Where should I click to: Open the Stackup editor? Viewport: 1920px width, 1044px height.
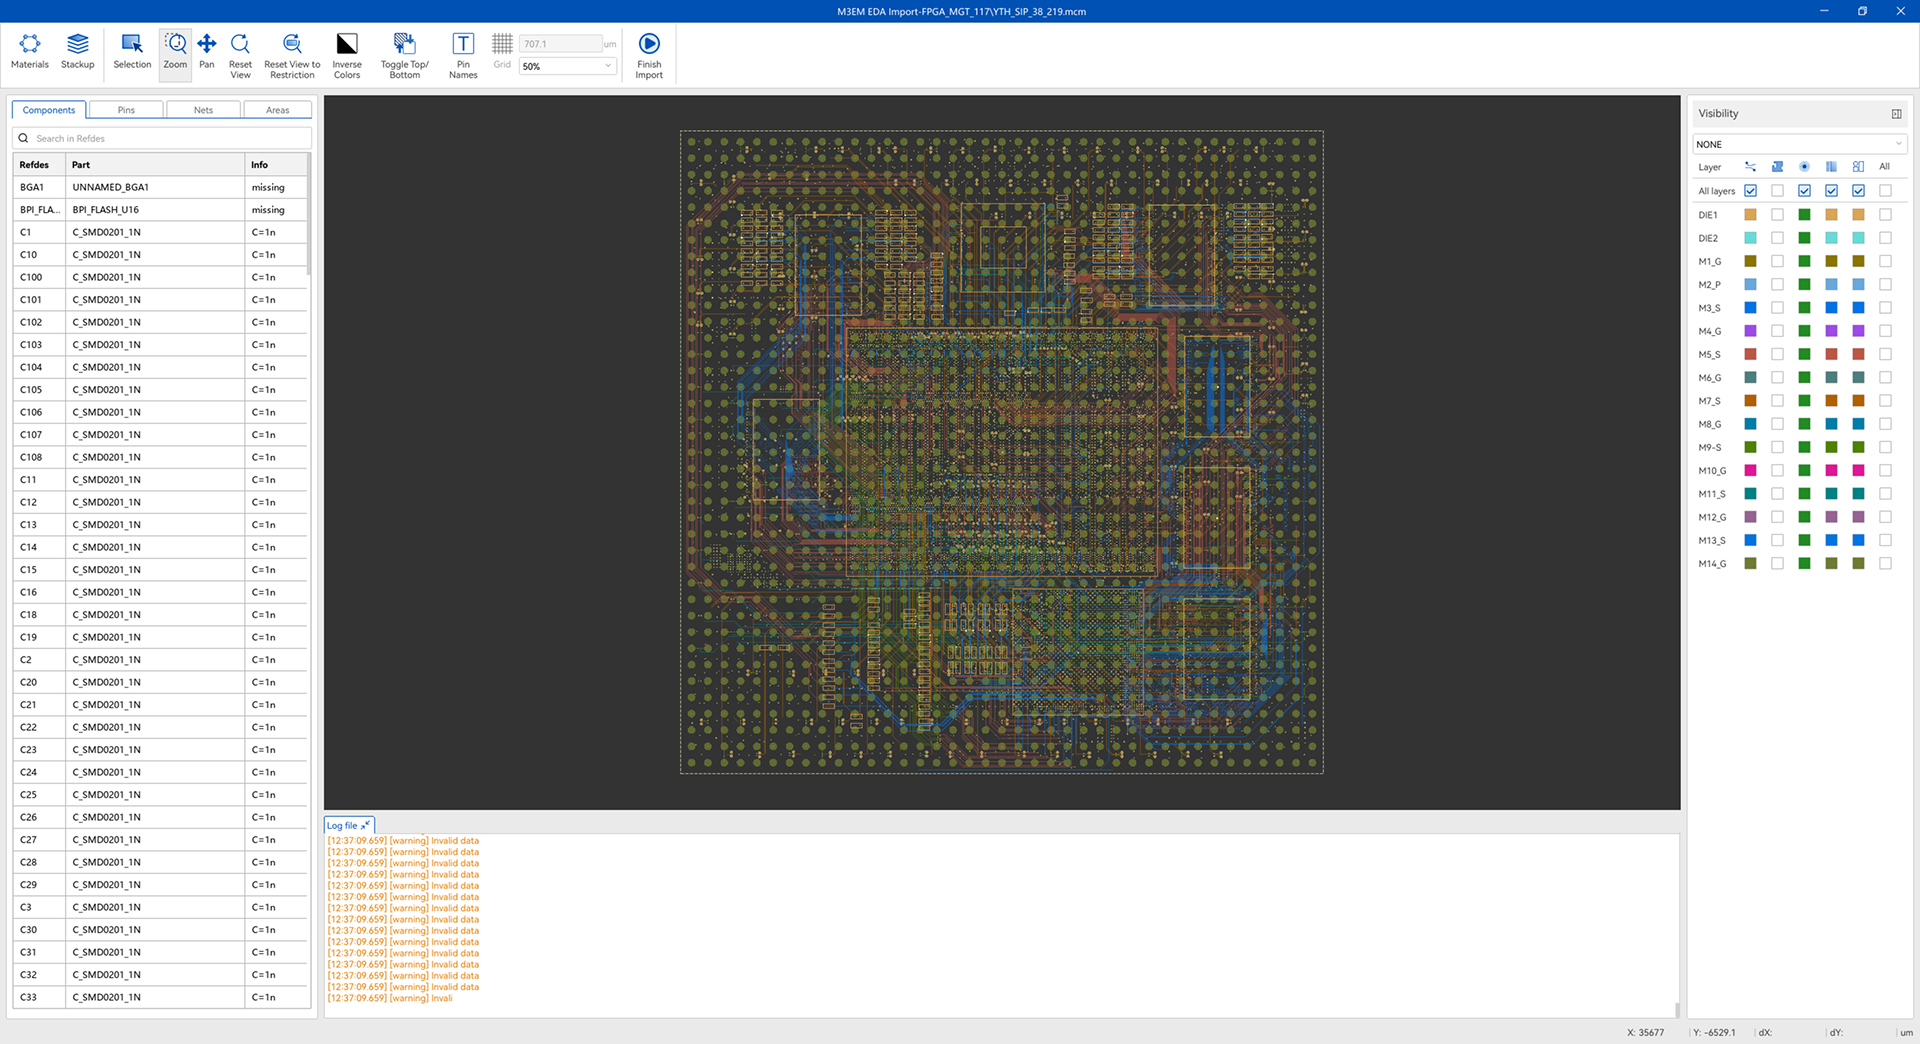(x=77, y=52)
